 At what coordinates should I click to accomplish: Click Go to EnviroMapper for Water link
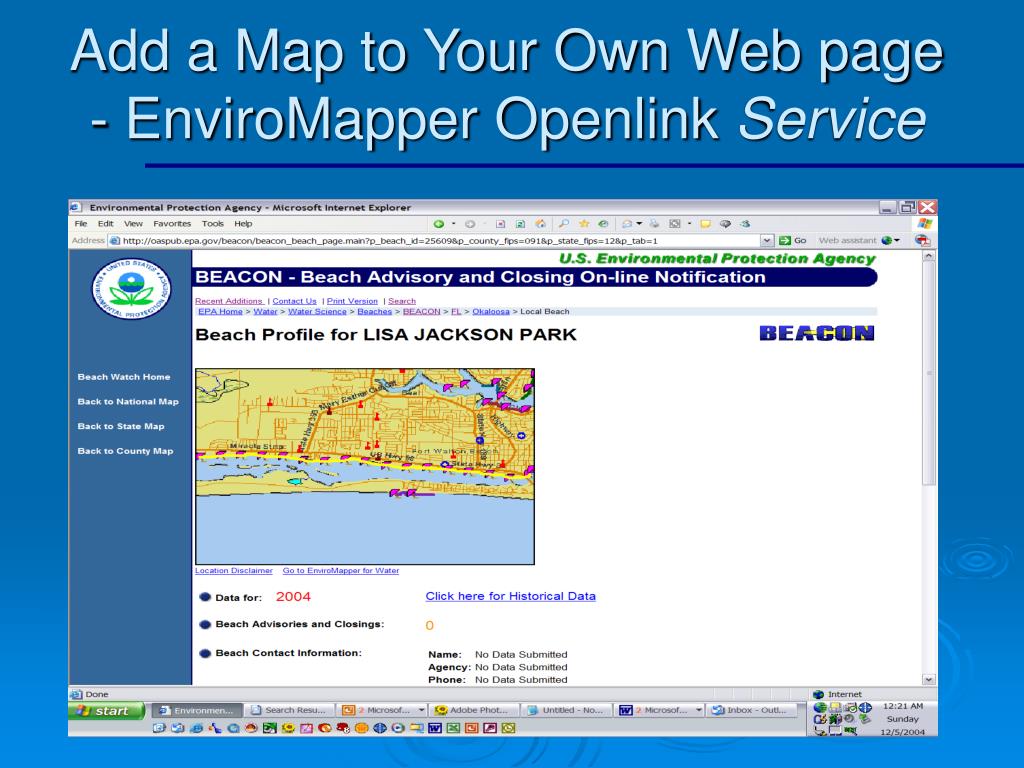click(340, 571)
